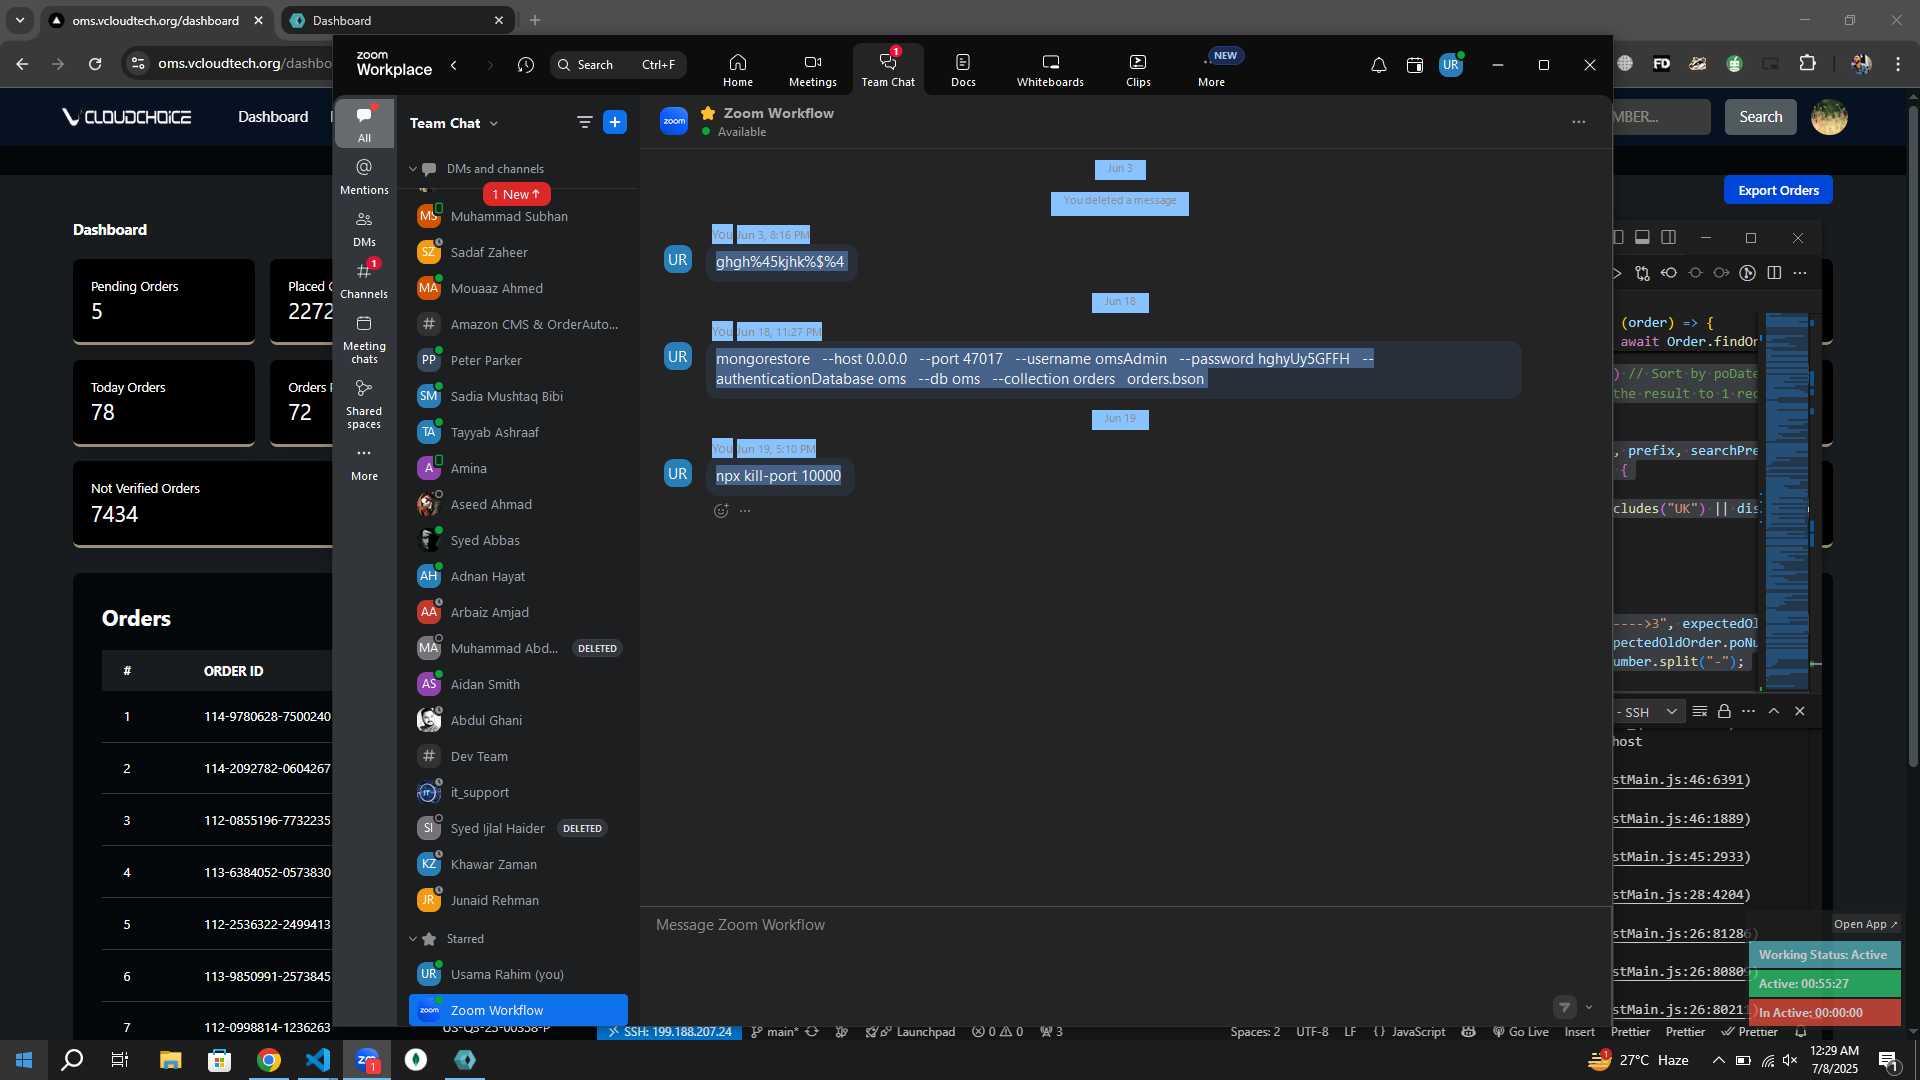Open dashboard user avatar
Image resolution: width=1920 pixels, height=1080 pixels.
pos(1829,117)
